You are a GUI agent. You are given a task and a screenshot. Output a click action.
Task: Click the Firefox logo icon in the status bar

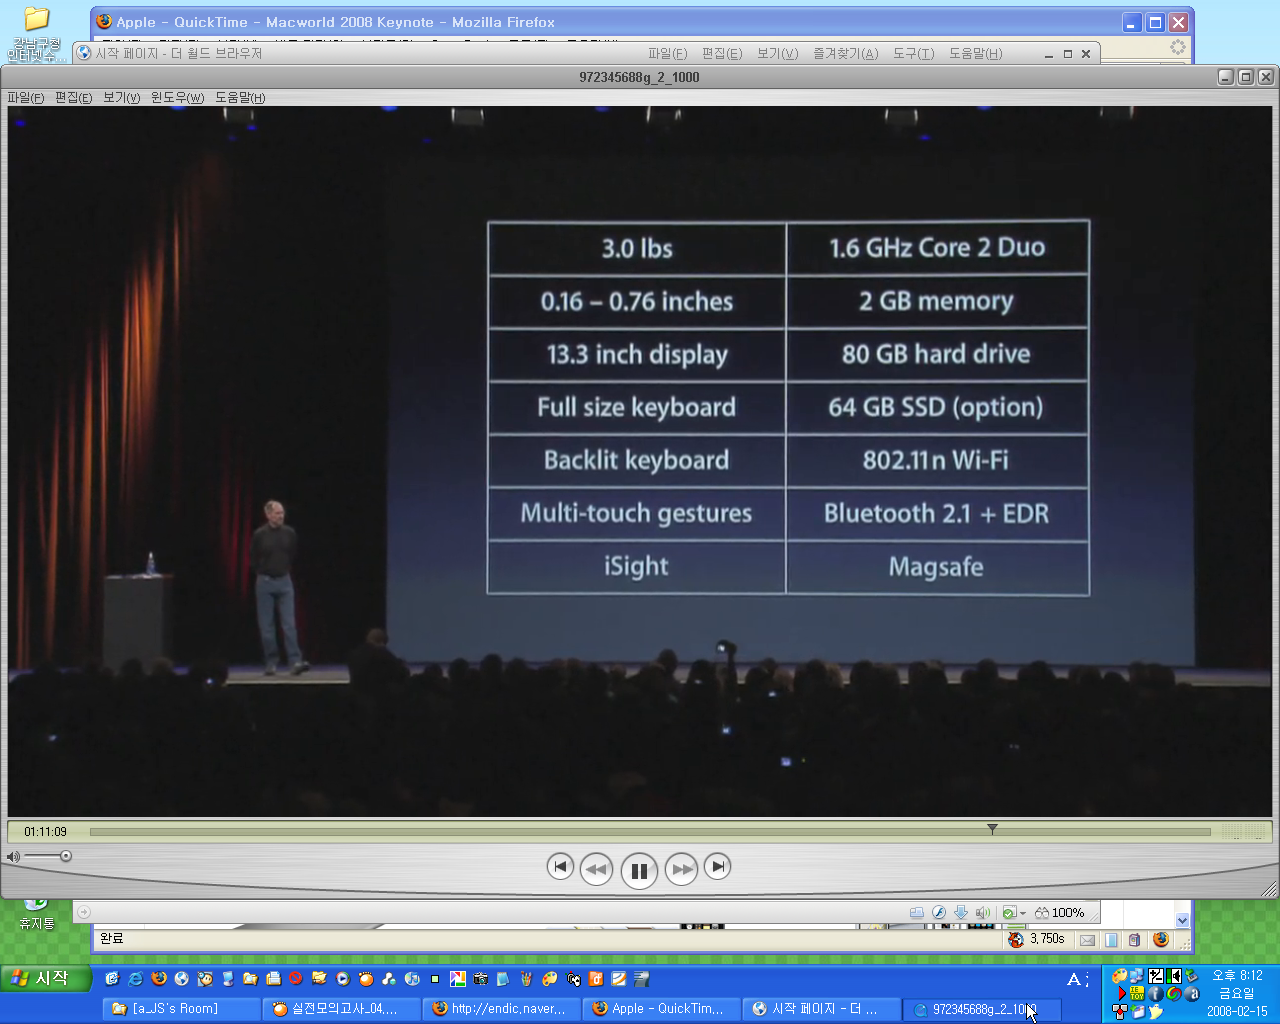[1161, 939]
